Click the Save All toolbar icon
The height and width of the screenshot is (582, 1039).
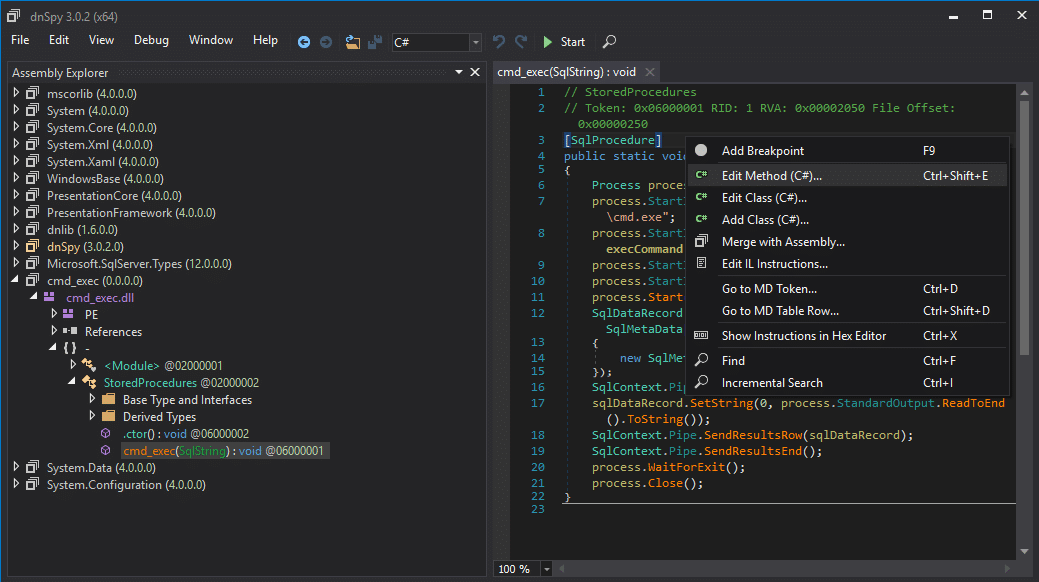pyautogui.click(x=375, y=42)
